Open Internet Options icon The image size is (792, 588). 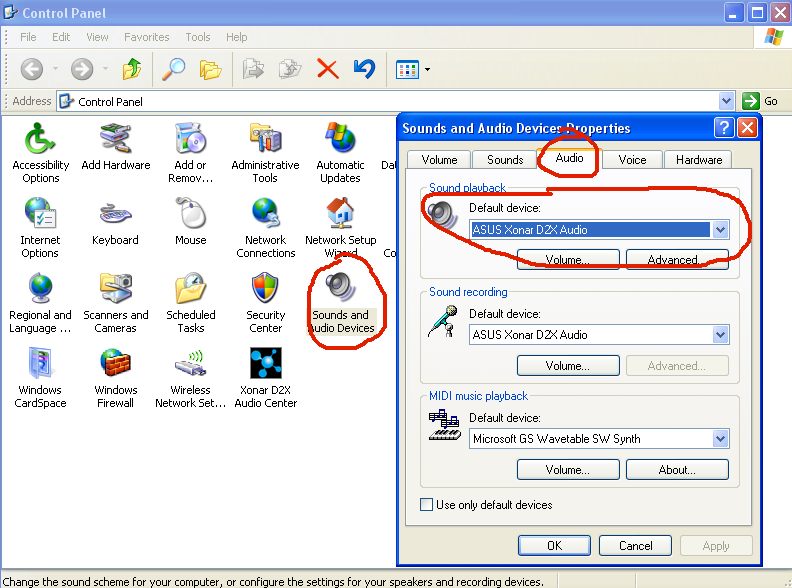tap(40, 228)
